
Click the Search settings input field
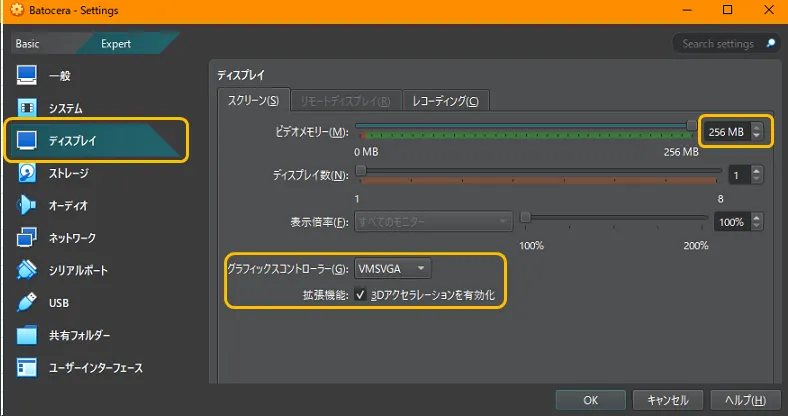pyautogui.click(x=720, y=44)
